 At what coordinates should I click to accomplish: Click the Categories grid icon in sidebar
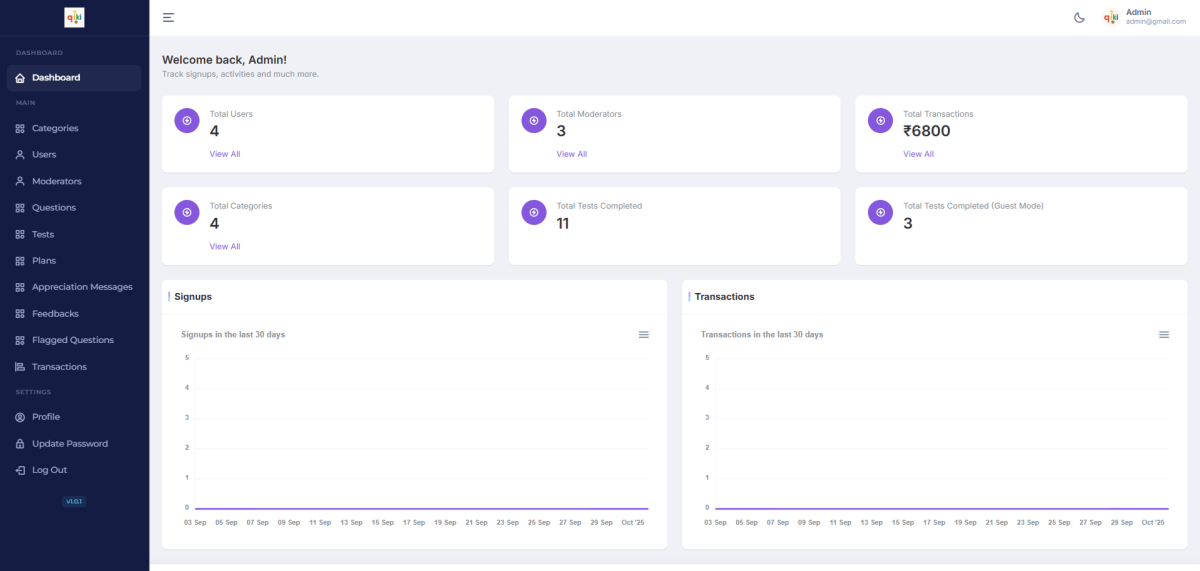point(20,128)
